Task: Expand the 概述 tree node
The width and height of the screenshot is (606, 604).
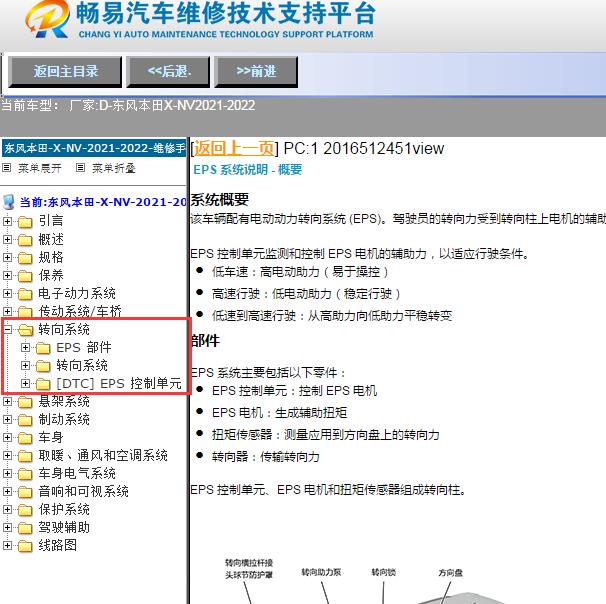Action: click(x=7, y=239)
